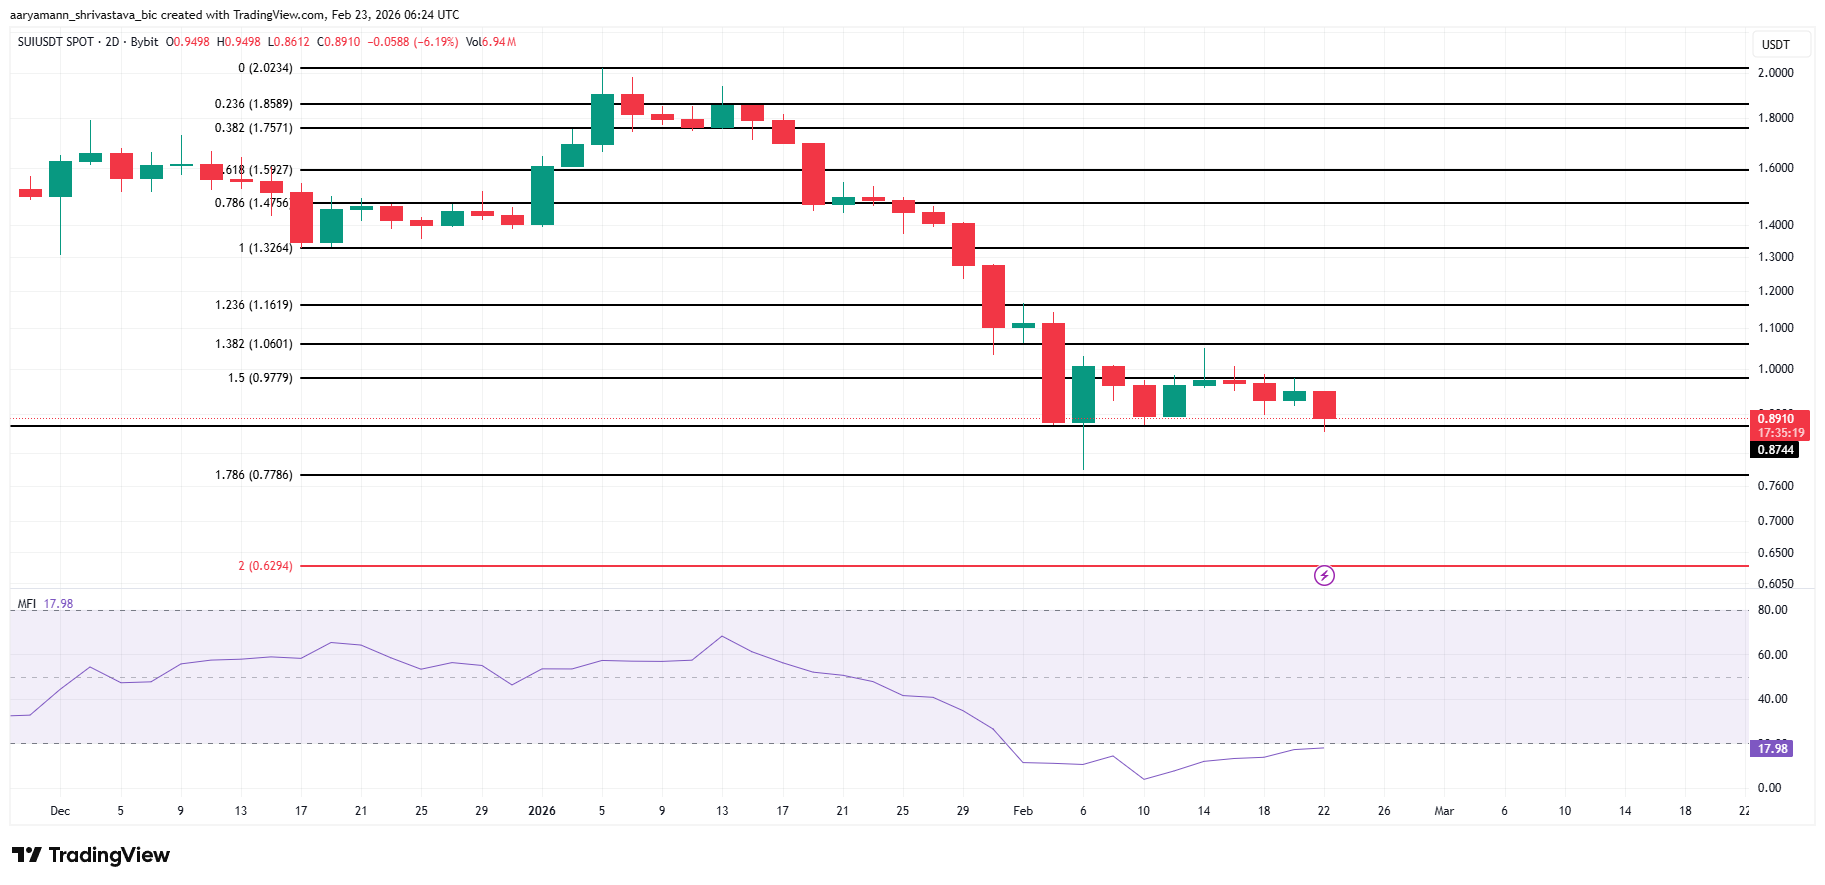Select the MFI indicator label

[27, 604]
